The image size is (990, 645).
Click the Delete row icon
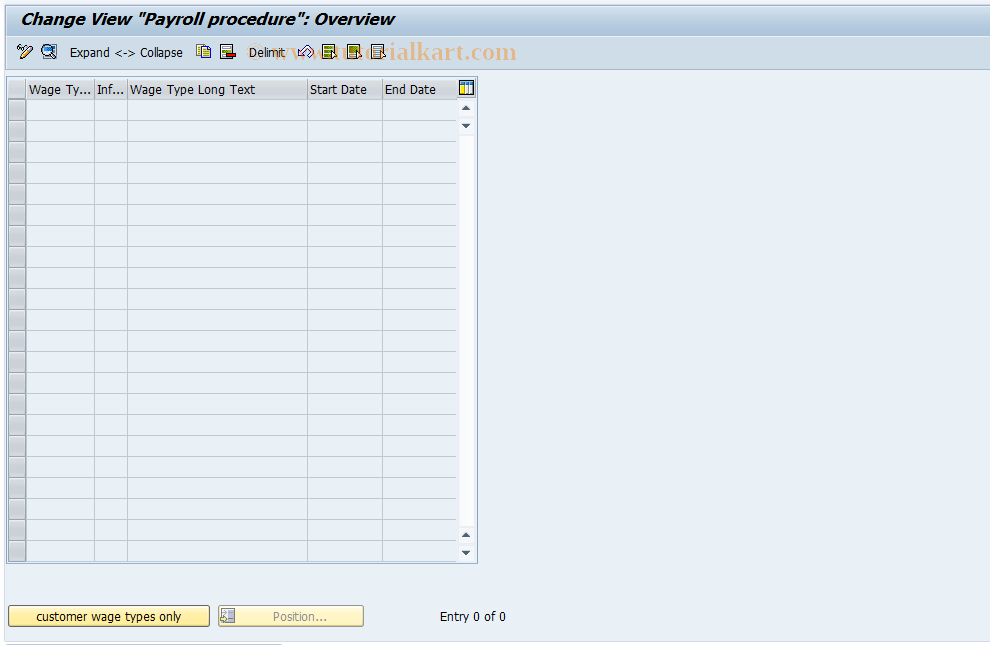coord(227,52)
